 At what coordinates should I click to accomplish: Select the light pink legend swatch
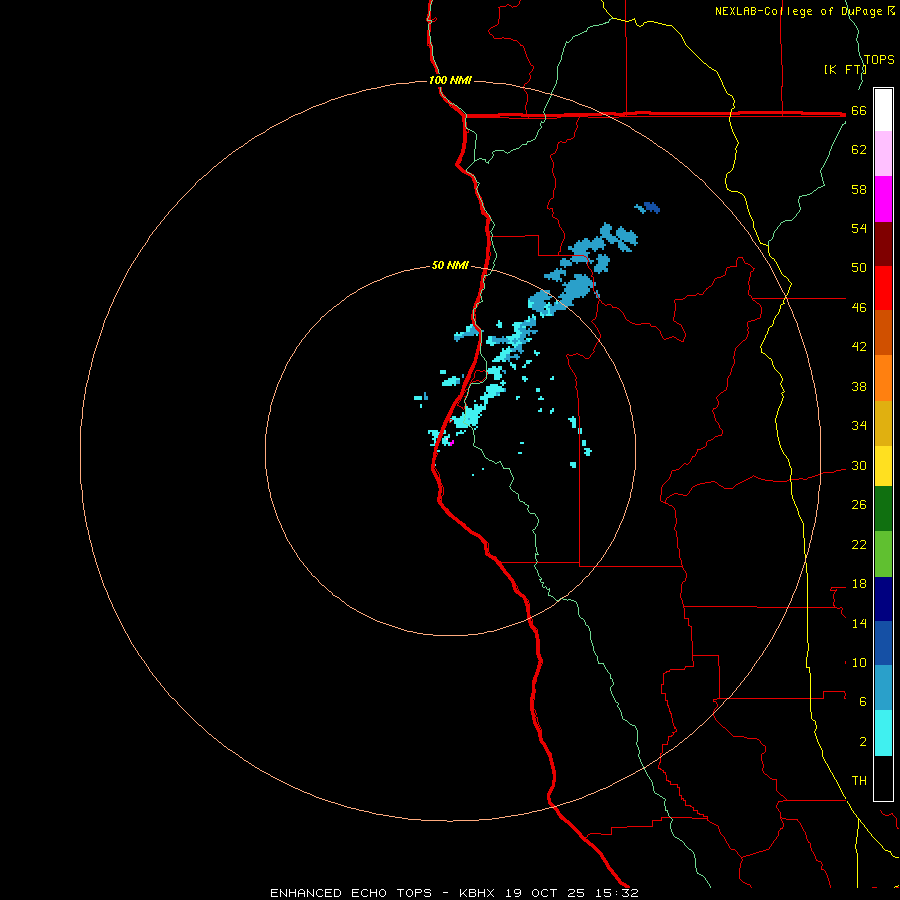click(883, 153)
